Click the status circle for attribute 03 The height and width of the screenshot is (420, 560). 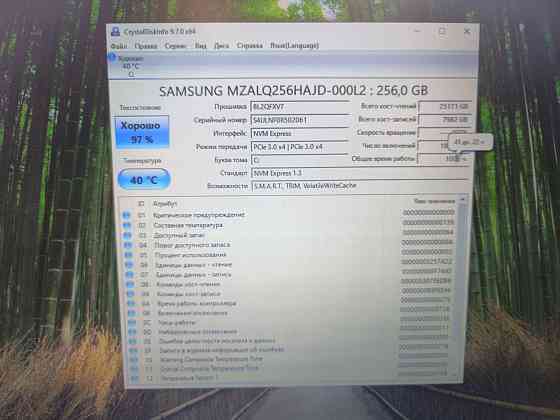[x=128, y=235]
